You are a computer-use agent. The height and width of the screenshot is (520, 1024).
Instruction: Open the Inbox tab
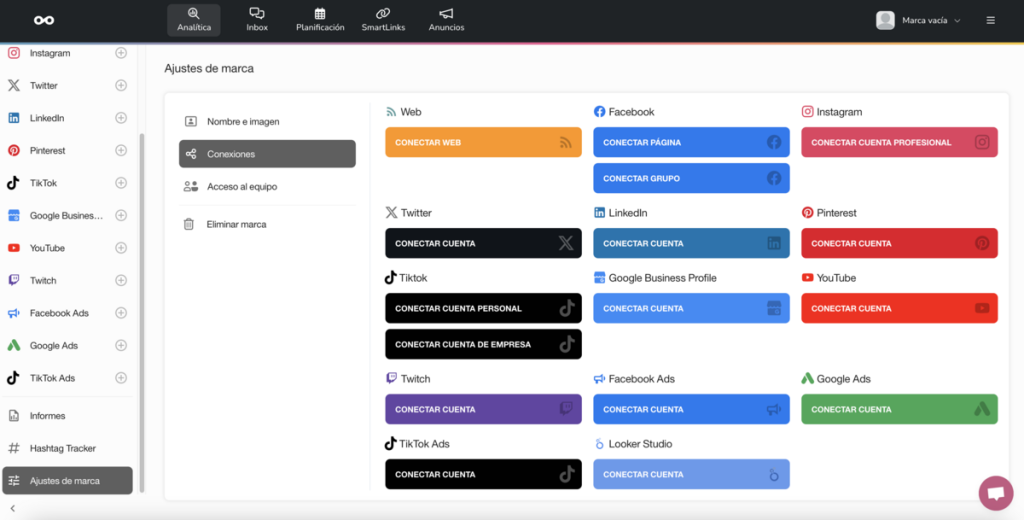click(257, 20)
